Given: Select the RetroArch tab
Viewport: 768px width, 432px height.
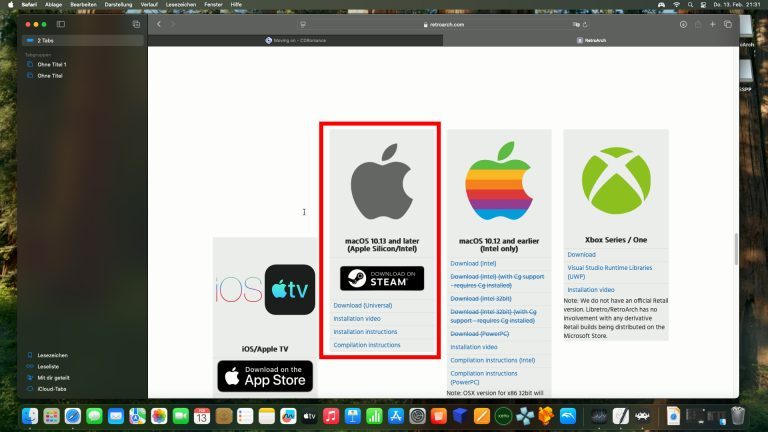Looking at the screenshot, I should (x=591, y=40).
